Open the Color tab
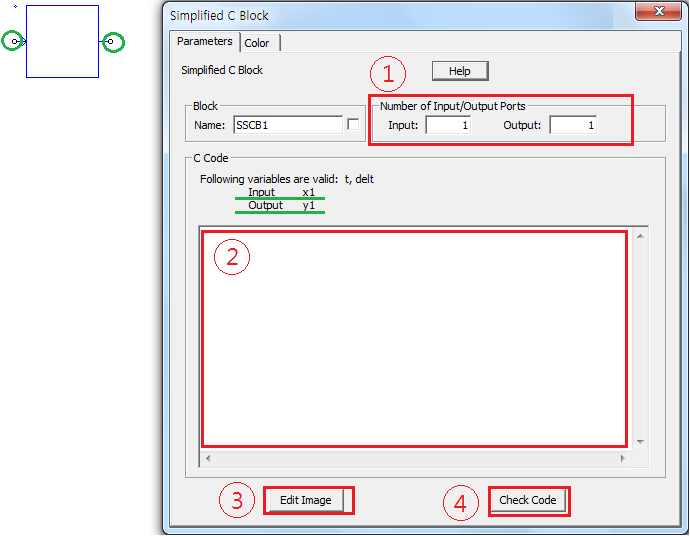The width and height of the screenshot is (690, 537). pos(258,43)
